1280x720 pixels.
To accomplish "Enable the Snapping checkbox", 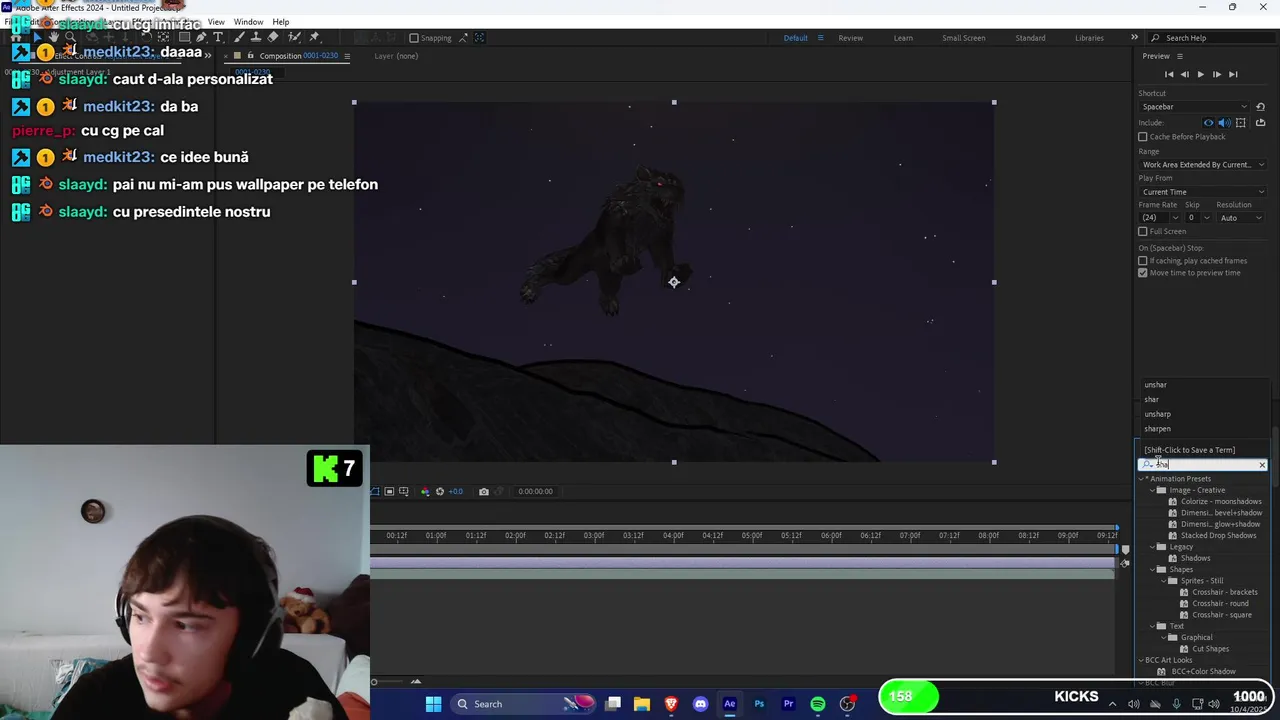I will click(414, 38).
